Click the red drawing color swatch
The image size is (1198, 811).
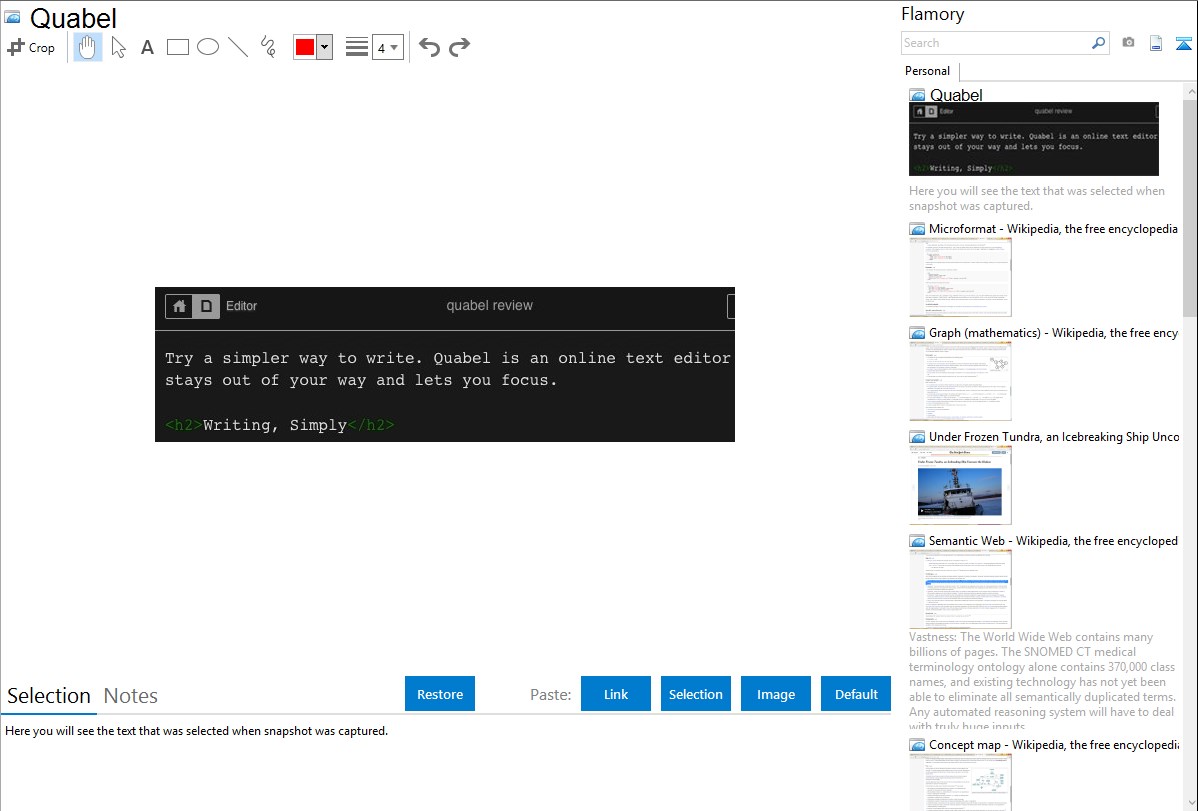click(x=305, y=47)
